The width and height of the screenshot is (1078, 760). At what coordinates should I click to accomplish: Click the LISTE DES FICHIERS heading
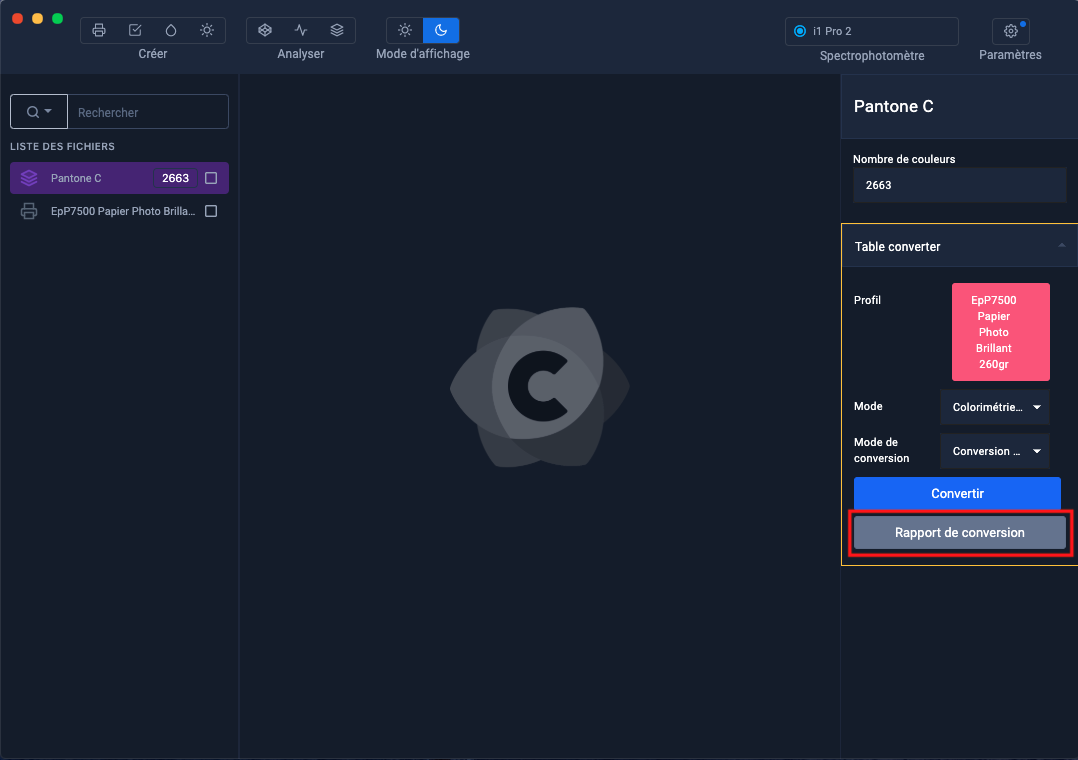click(62, 146)
